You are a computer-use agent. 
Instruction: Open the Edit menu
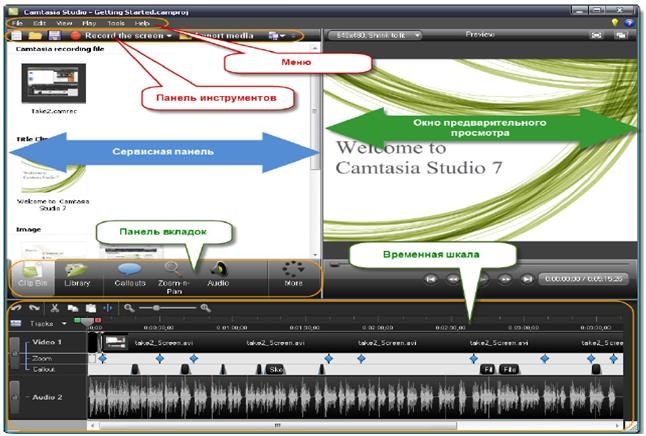tap(40, 23)
